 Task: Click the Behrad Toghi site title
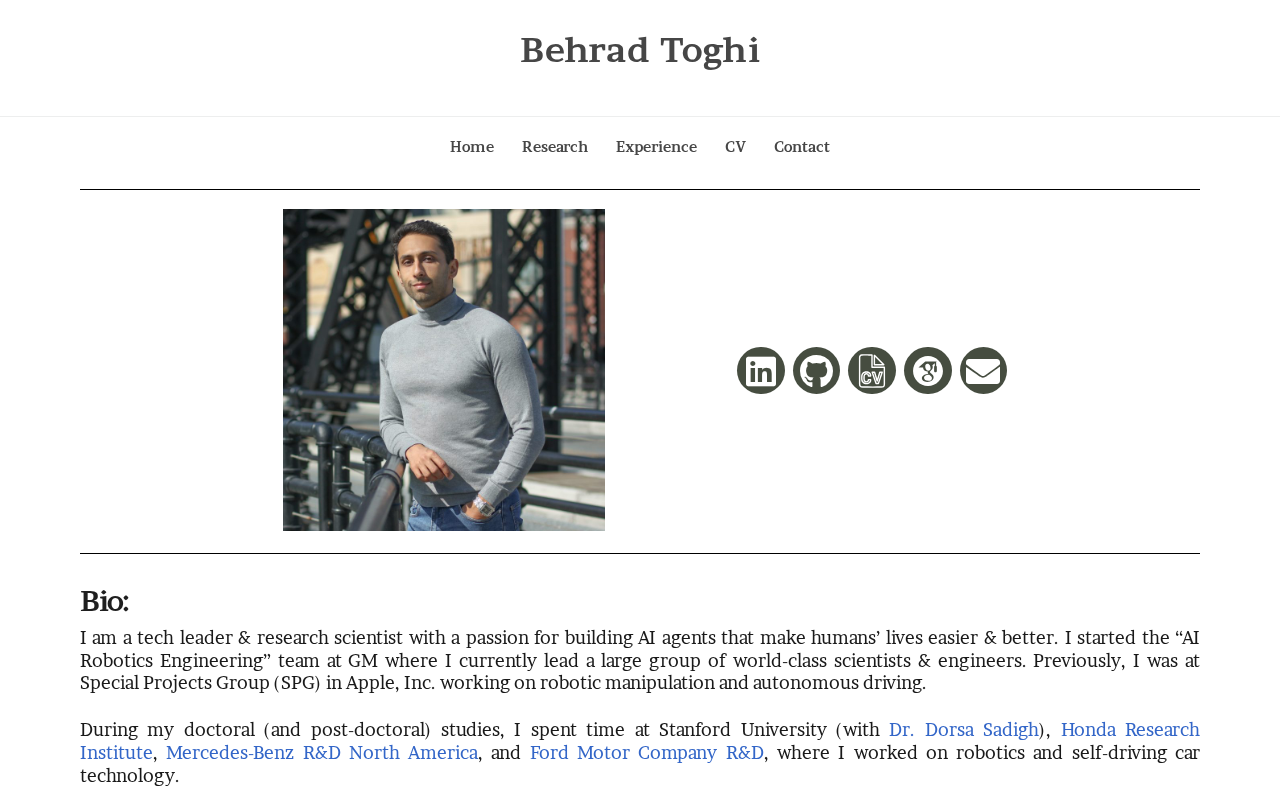pos(640,51)
